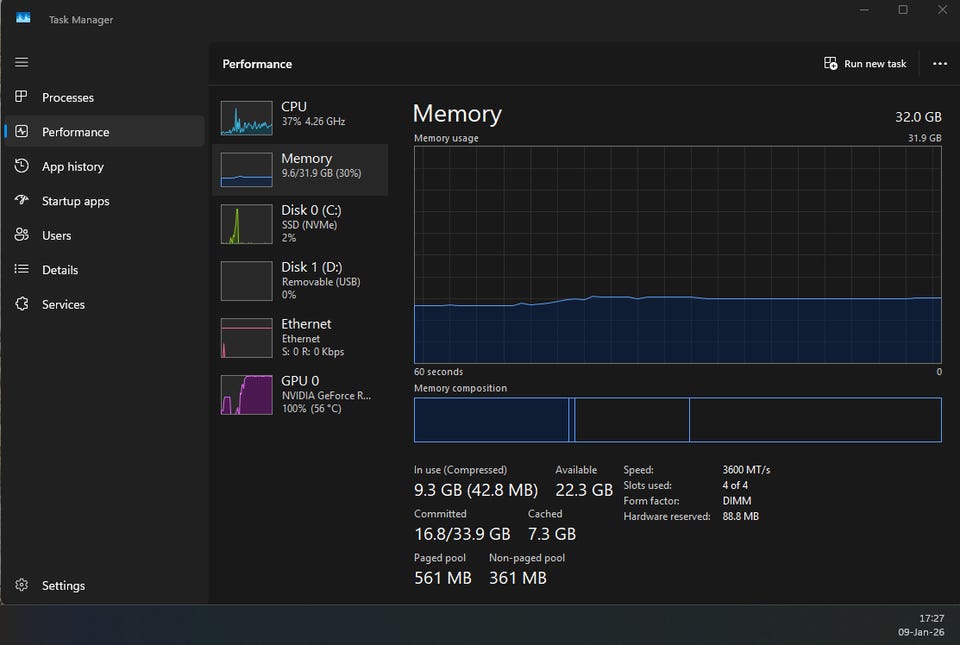The image size is (960, 645).
Task: Go to Processes page
Action: (x=68, y=97)
